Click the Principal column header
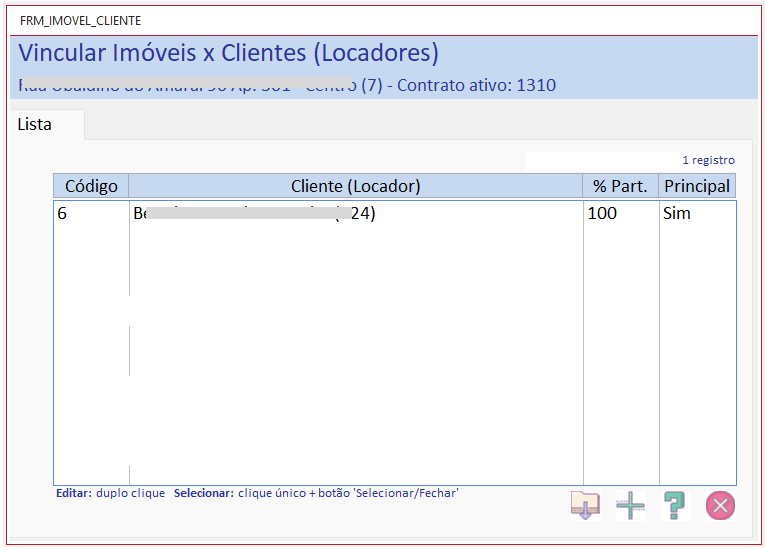Viewport: 765px width, 548px height. [x=697, y=186]
